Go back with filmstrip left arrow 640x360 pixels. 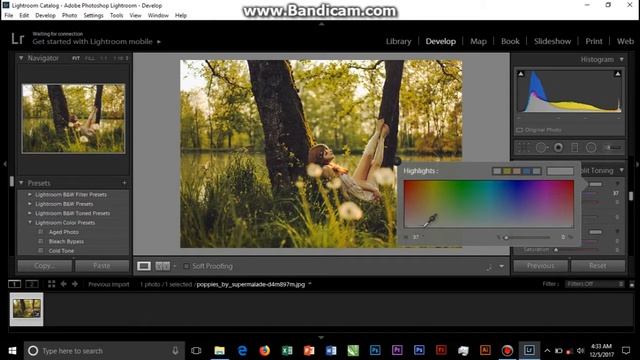click(x=63, y=284)
